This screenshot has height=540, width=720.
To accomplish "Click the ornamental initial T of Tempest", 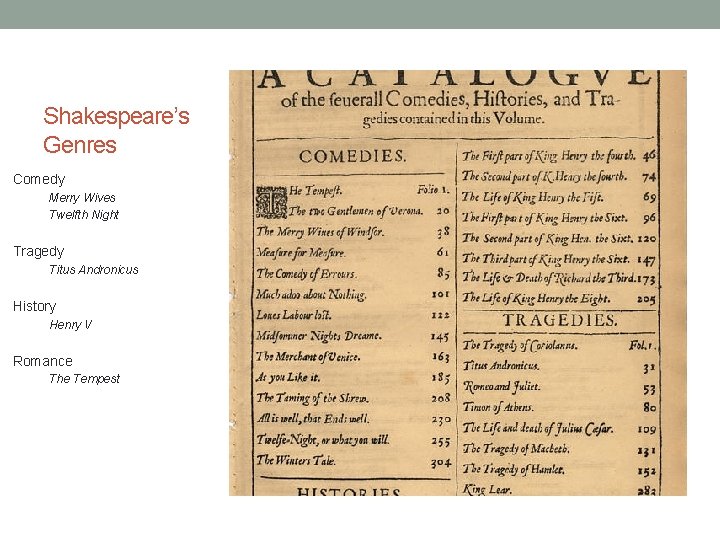I will click(271, 202).
